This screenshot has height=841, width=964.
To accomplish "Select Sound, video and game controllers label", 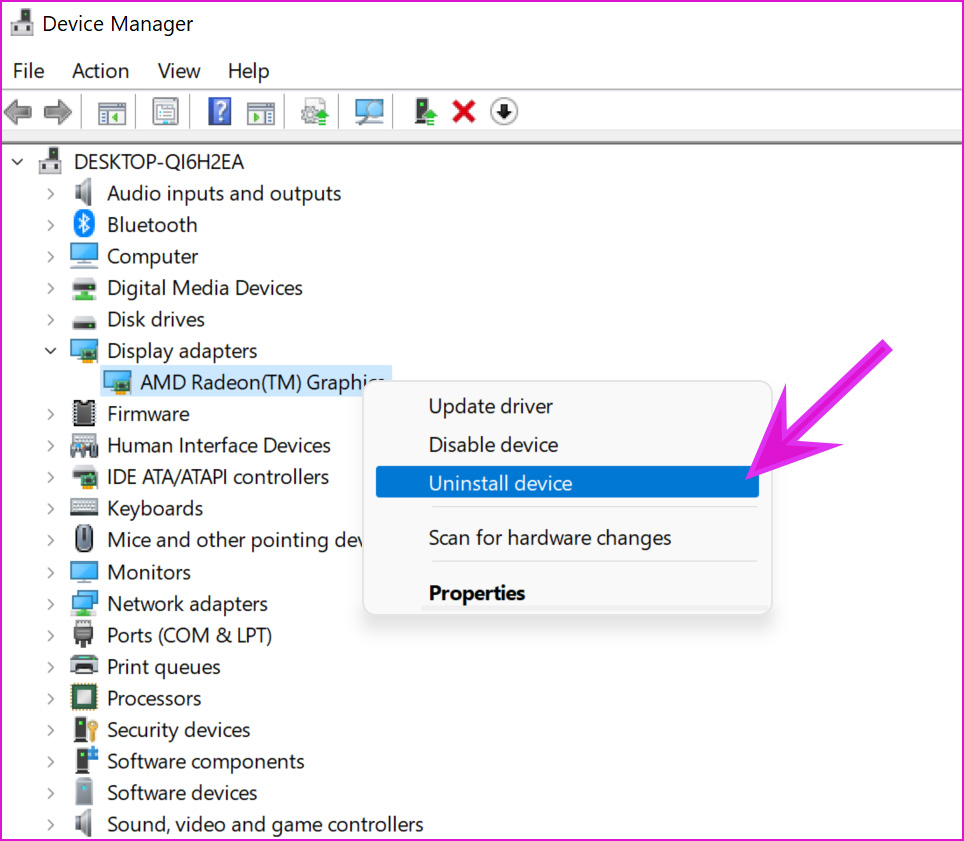I will pyautogui.click(x=265, y=824).
